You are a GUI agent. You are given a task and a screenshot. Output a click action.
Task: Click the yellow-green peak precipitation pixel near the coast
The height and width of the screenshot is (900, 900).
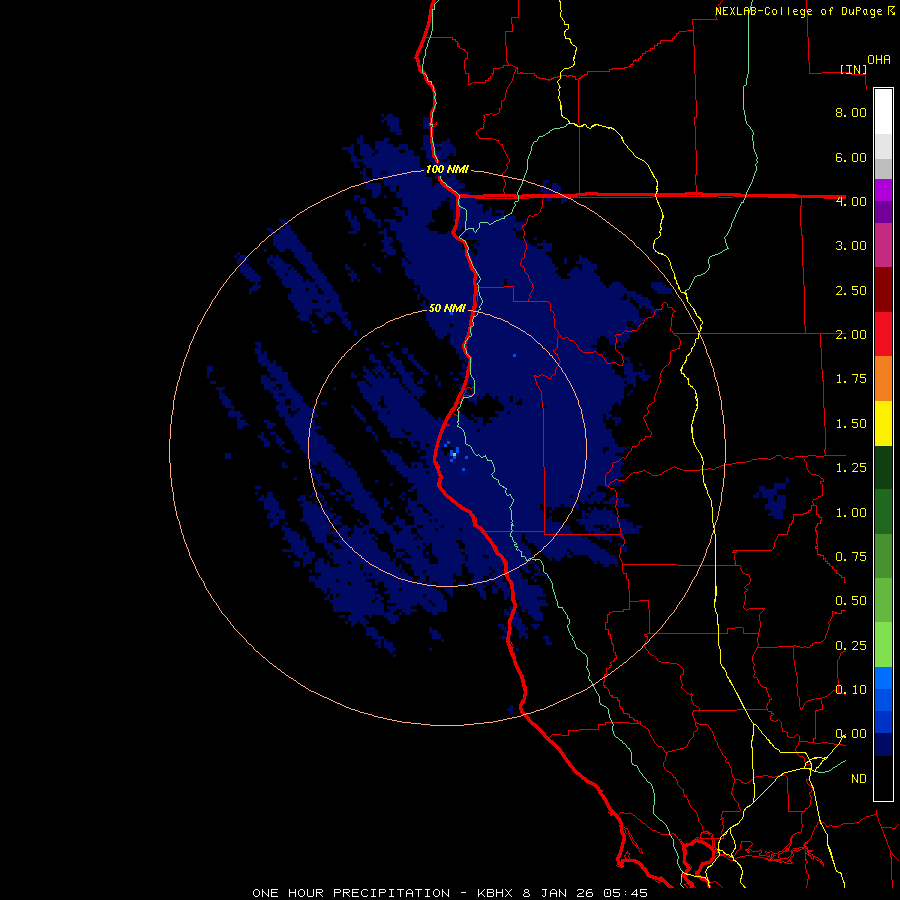(454, 455)
